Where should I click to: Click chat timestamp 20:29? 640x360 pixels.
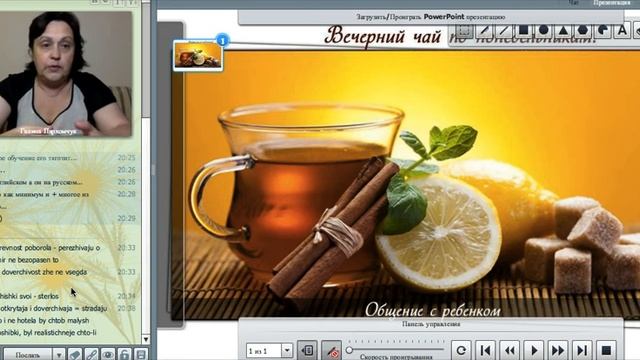[x=126, y=219]
